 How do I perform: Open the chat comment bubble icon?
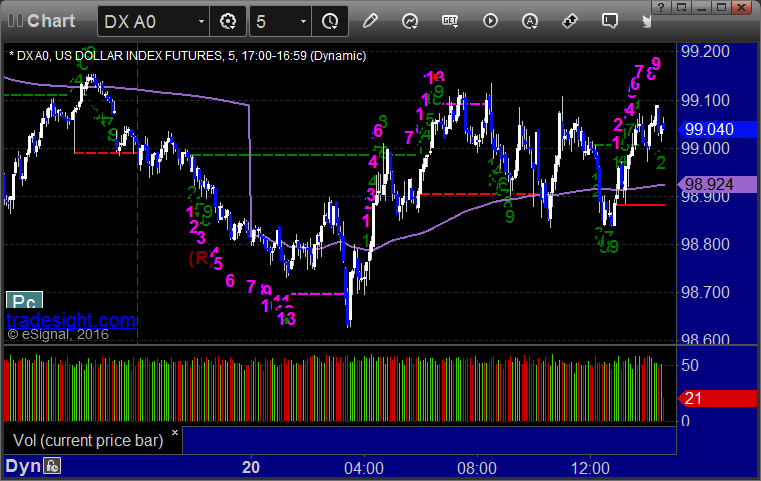point(610,21)
